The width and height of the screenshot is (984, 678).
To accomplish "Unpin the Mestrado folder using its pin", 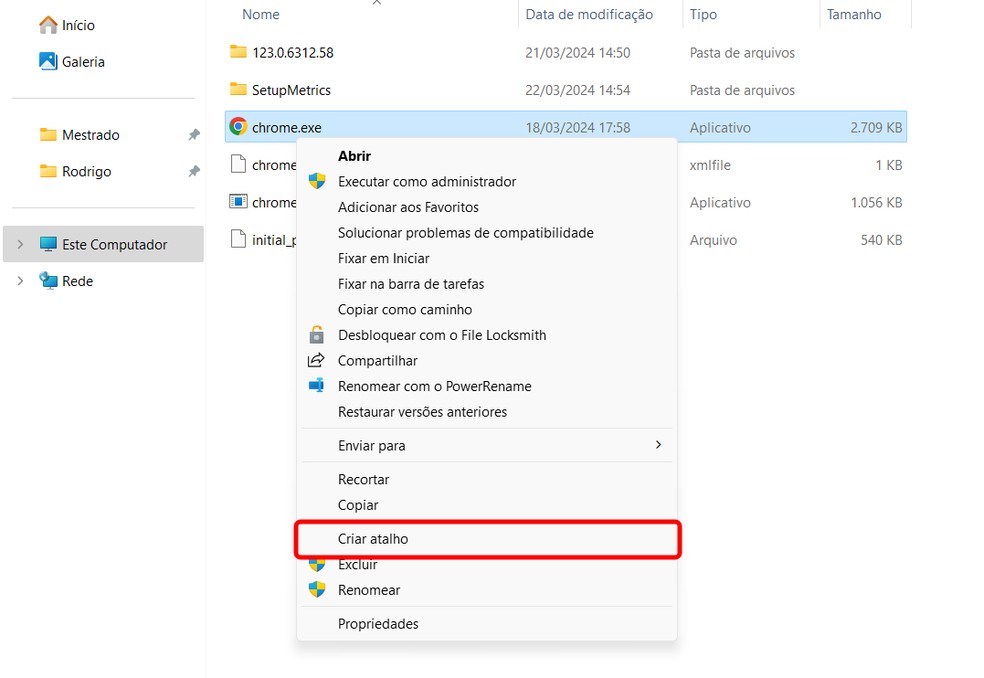I will pyautogui.click(x=194, y=135).
